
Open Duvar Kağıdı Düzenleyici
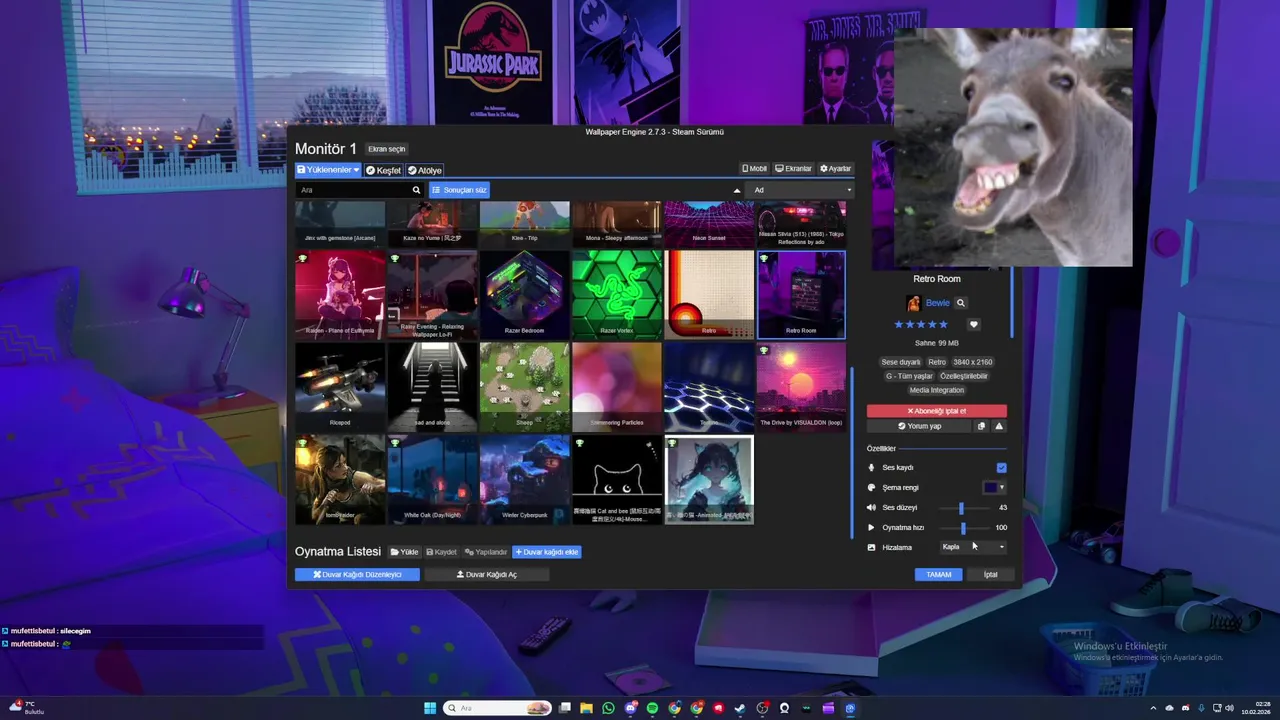(357, 575)
